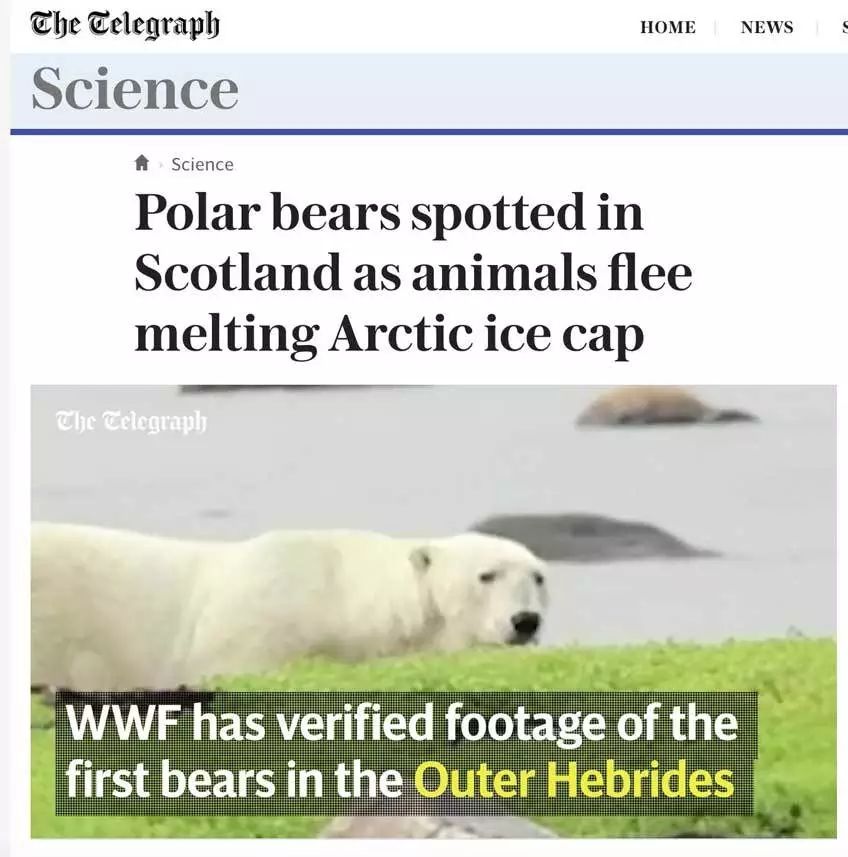This screenshot has height=857, width=848.
Task: Click the 'first bears in the' caption text
Action: coord(235,780)
